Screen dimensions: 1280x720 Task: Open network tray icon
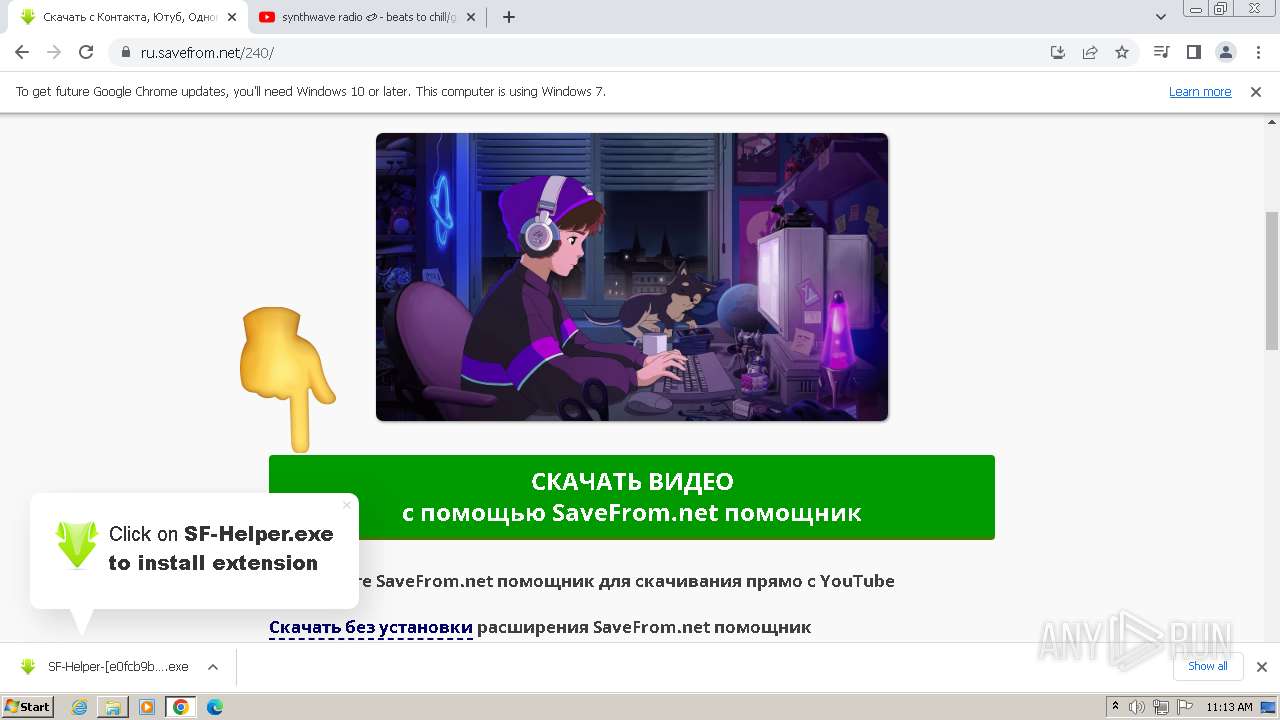pos(1160,707)
